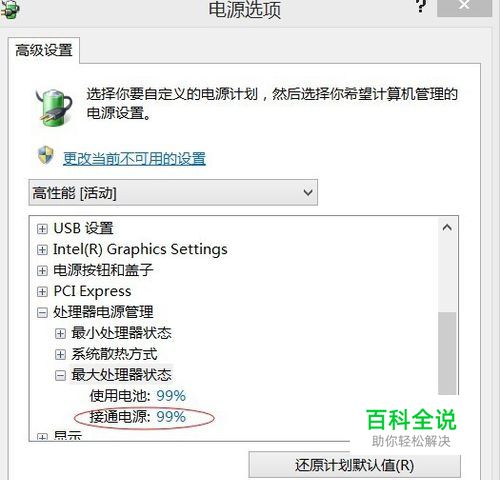The image size is (500, 480).
Task: Click 更改当前不可用的设置 link
Action: point(134,159)
